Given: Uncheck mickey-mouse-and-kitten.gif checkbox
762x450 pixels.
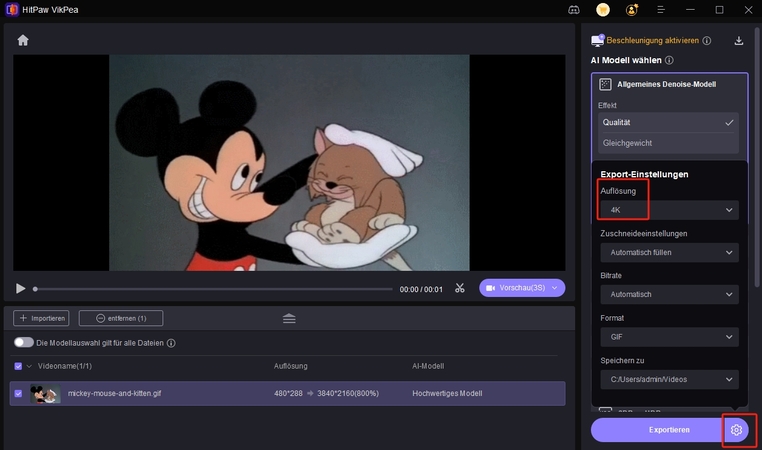Looking at the screenshot, I should pyautogui.click(x=19, y=394).
